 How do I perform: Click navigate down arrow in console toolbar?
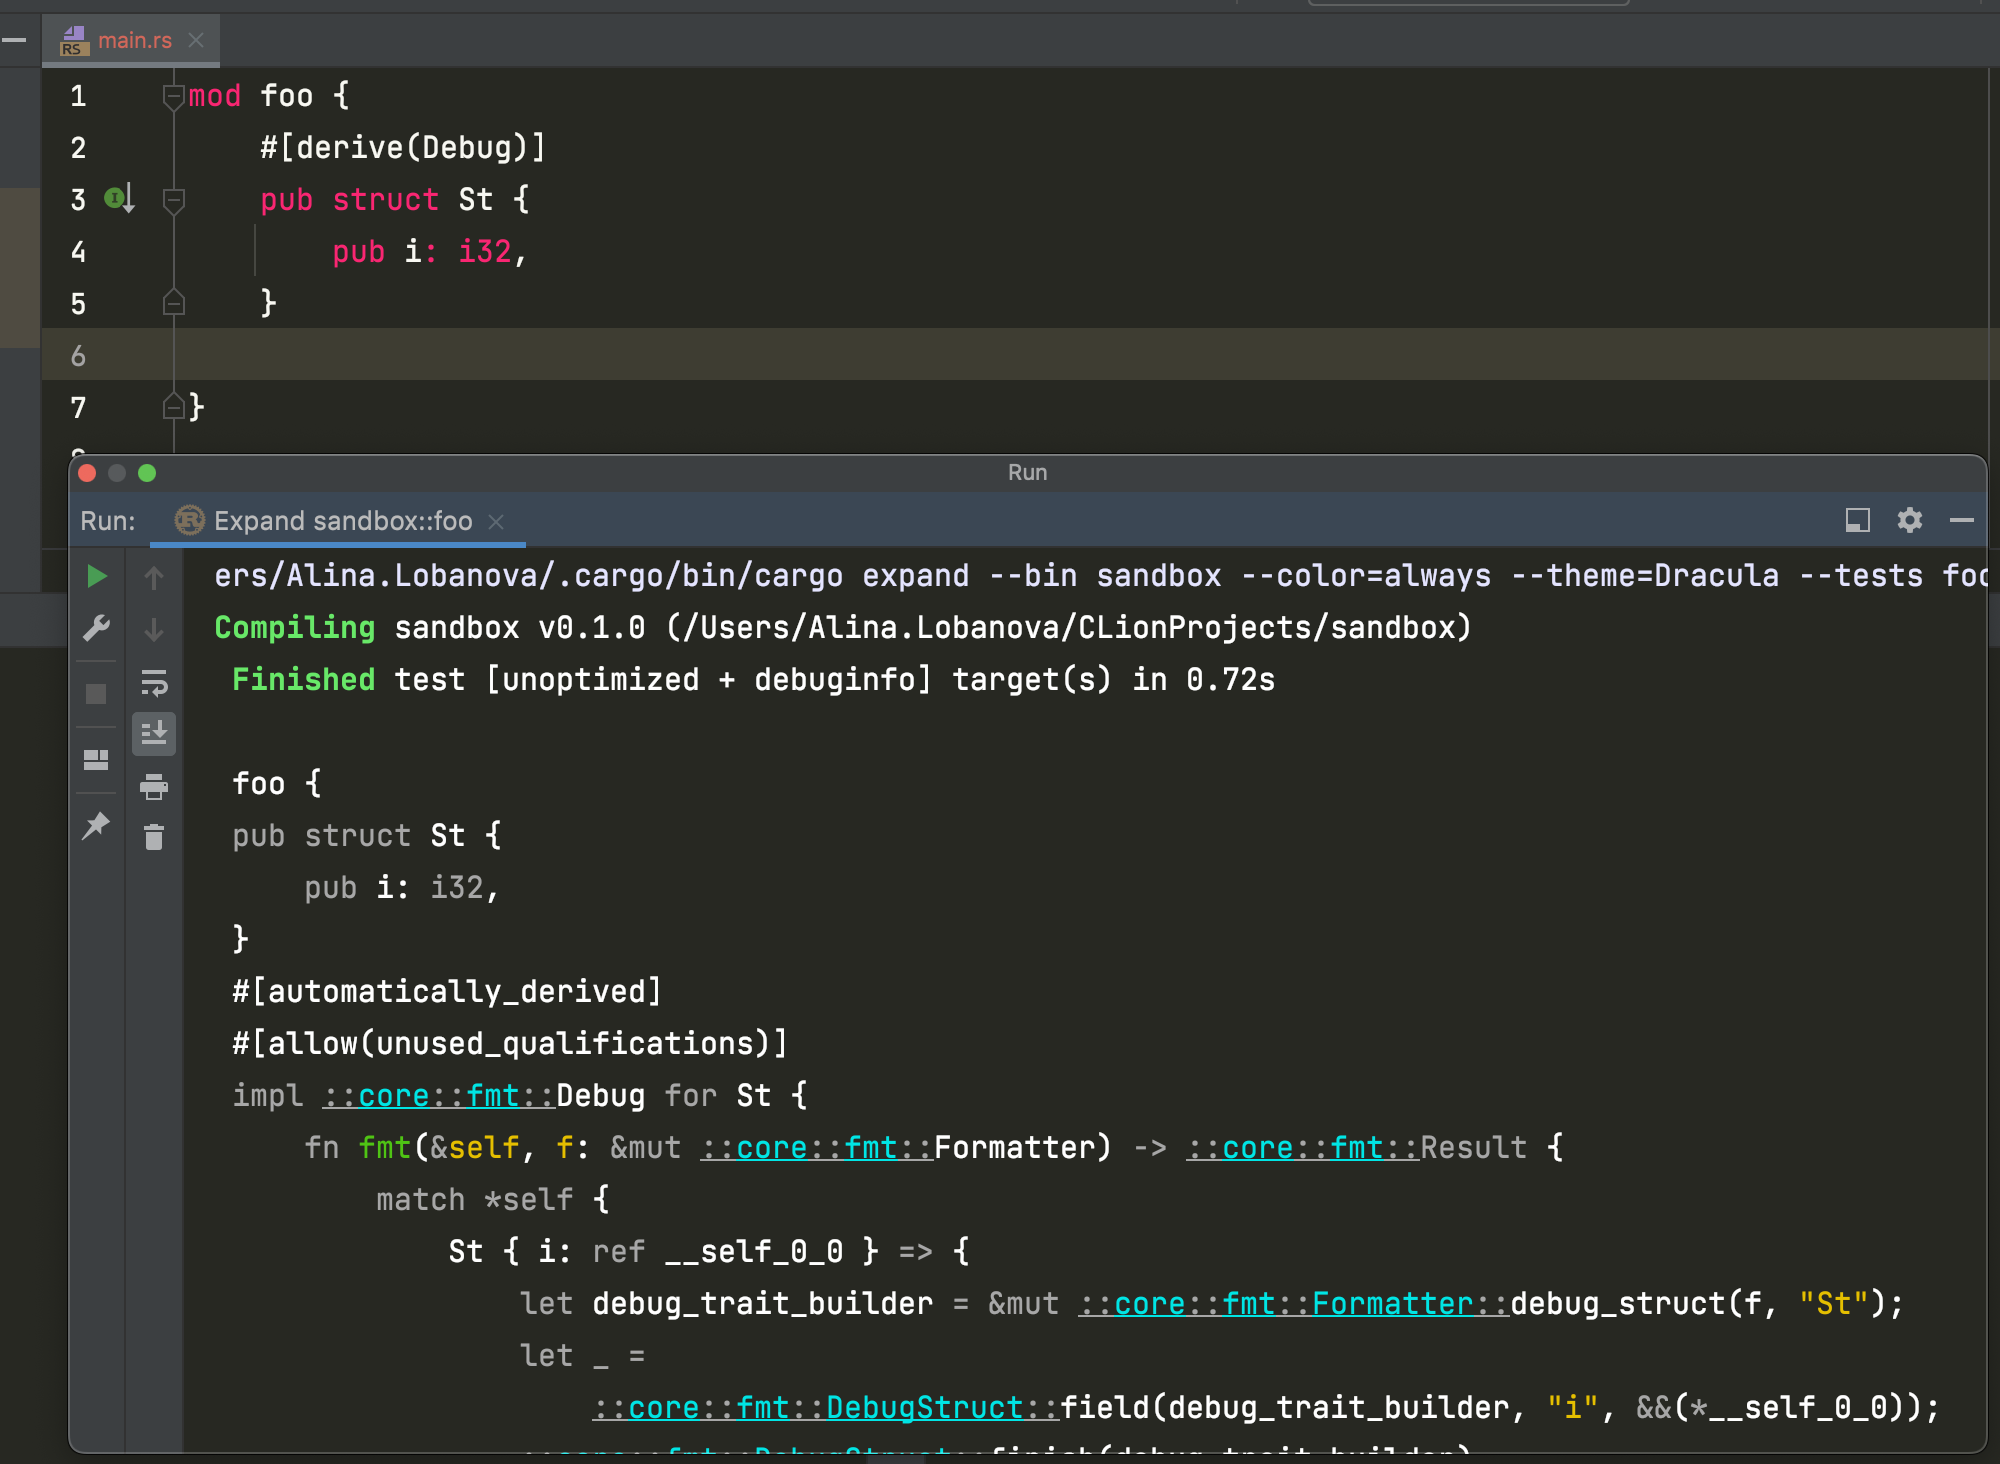[154, 630]
